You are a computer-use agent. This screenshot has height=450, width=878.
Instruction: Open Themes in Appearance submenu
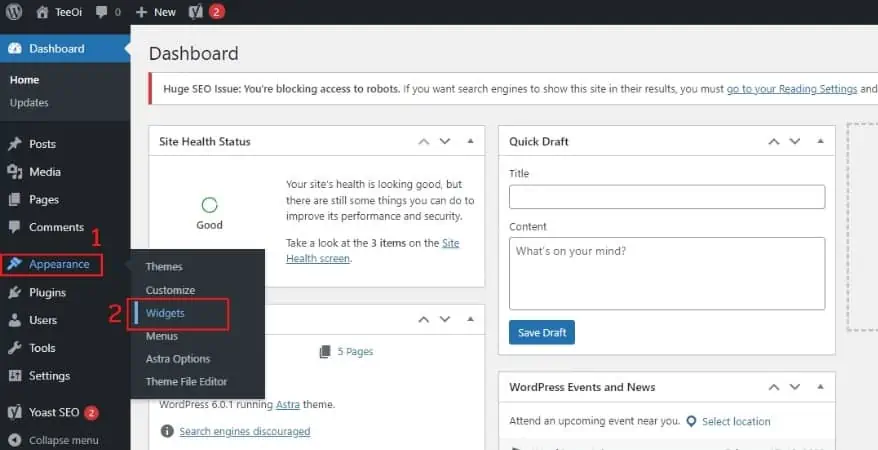(x=164, y=266)
